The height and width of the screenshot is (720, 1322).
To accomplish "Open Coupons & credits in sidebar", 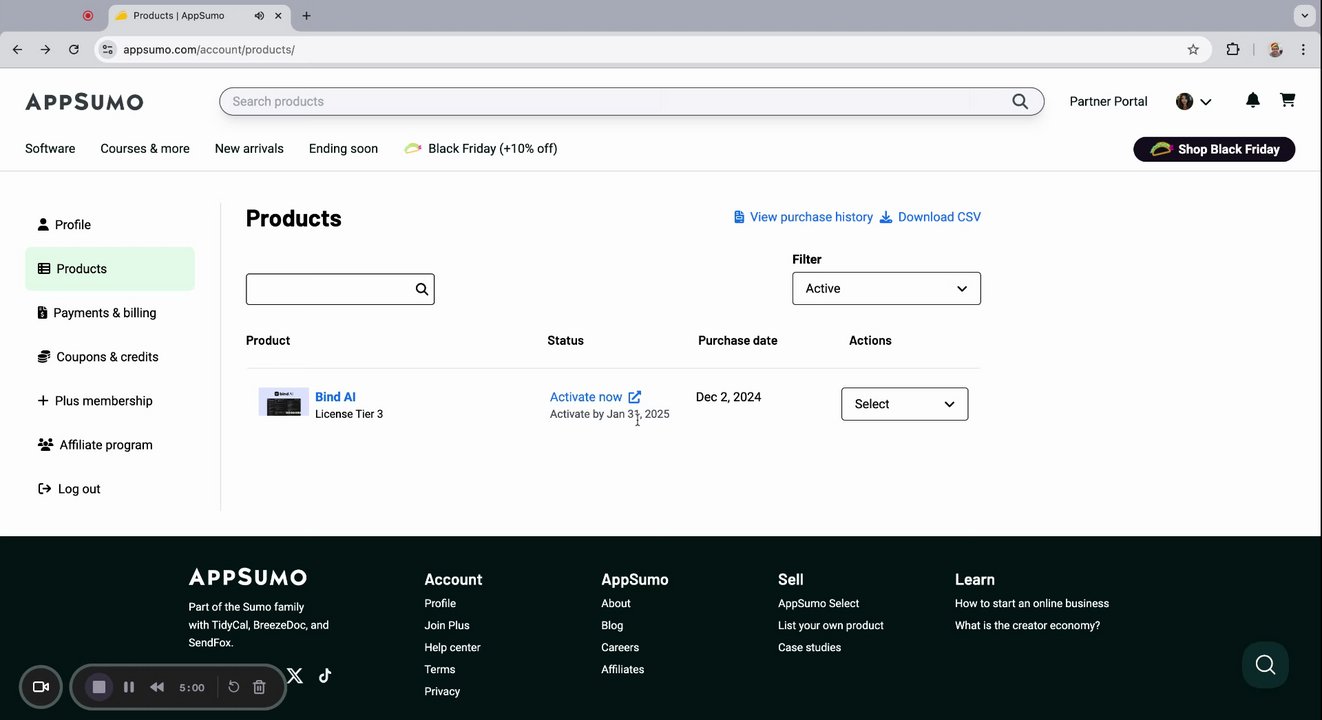I will tap(107, 357).
